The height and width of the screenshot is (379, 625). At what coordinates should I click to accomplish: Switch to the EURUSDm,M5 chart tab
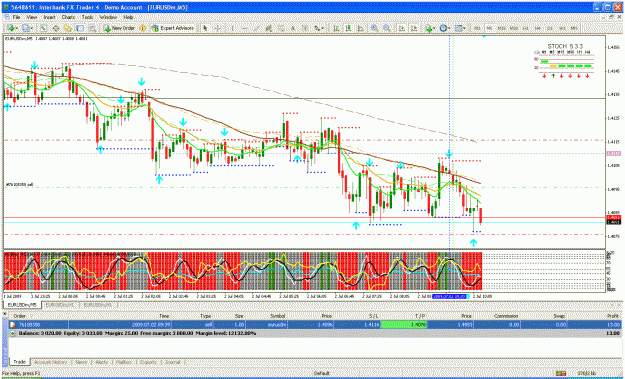[x=22, y=304]
